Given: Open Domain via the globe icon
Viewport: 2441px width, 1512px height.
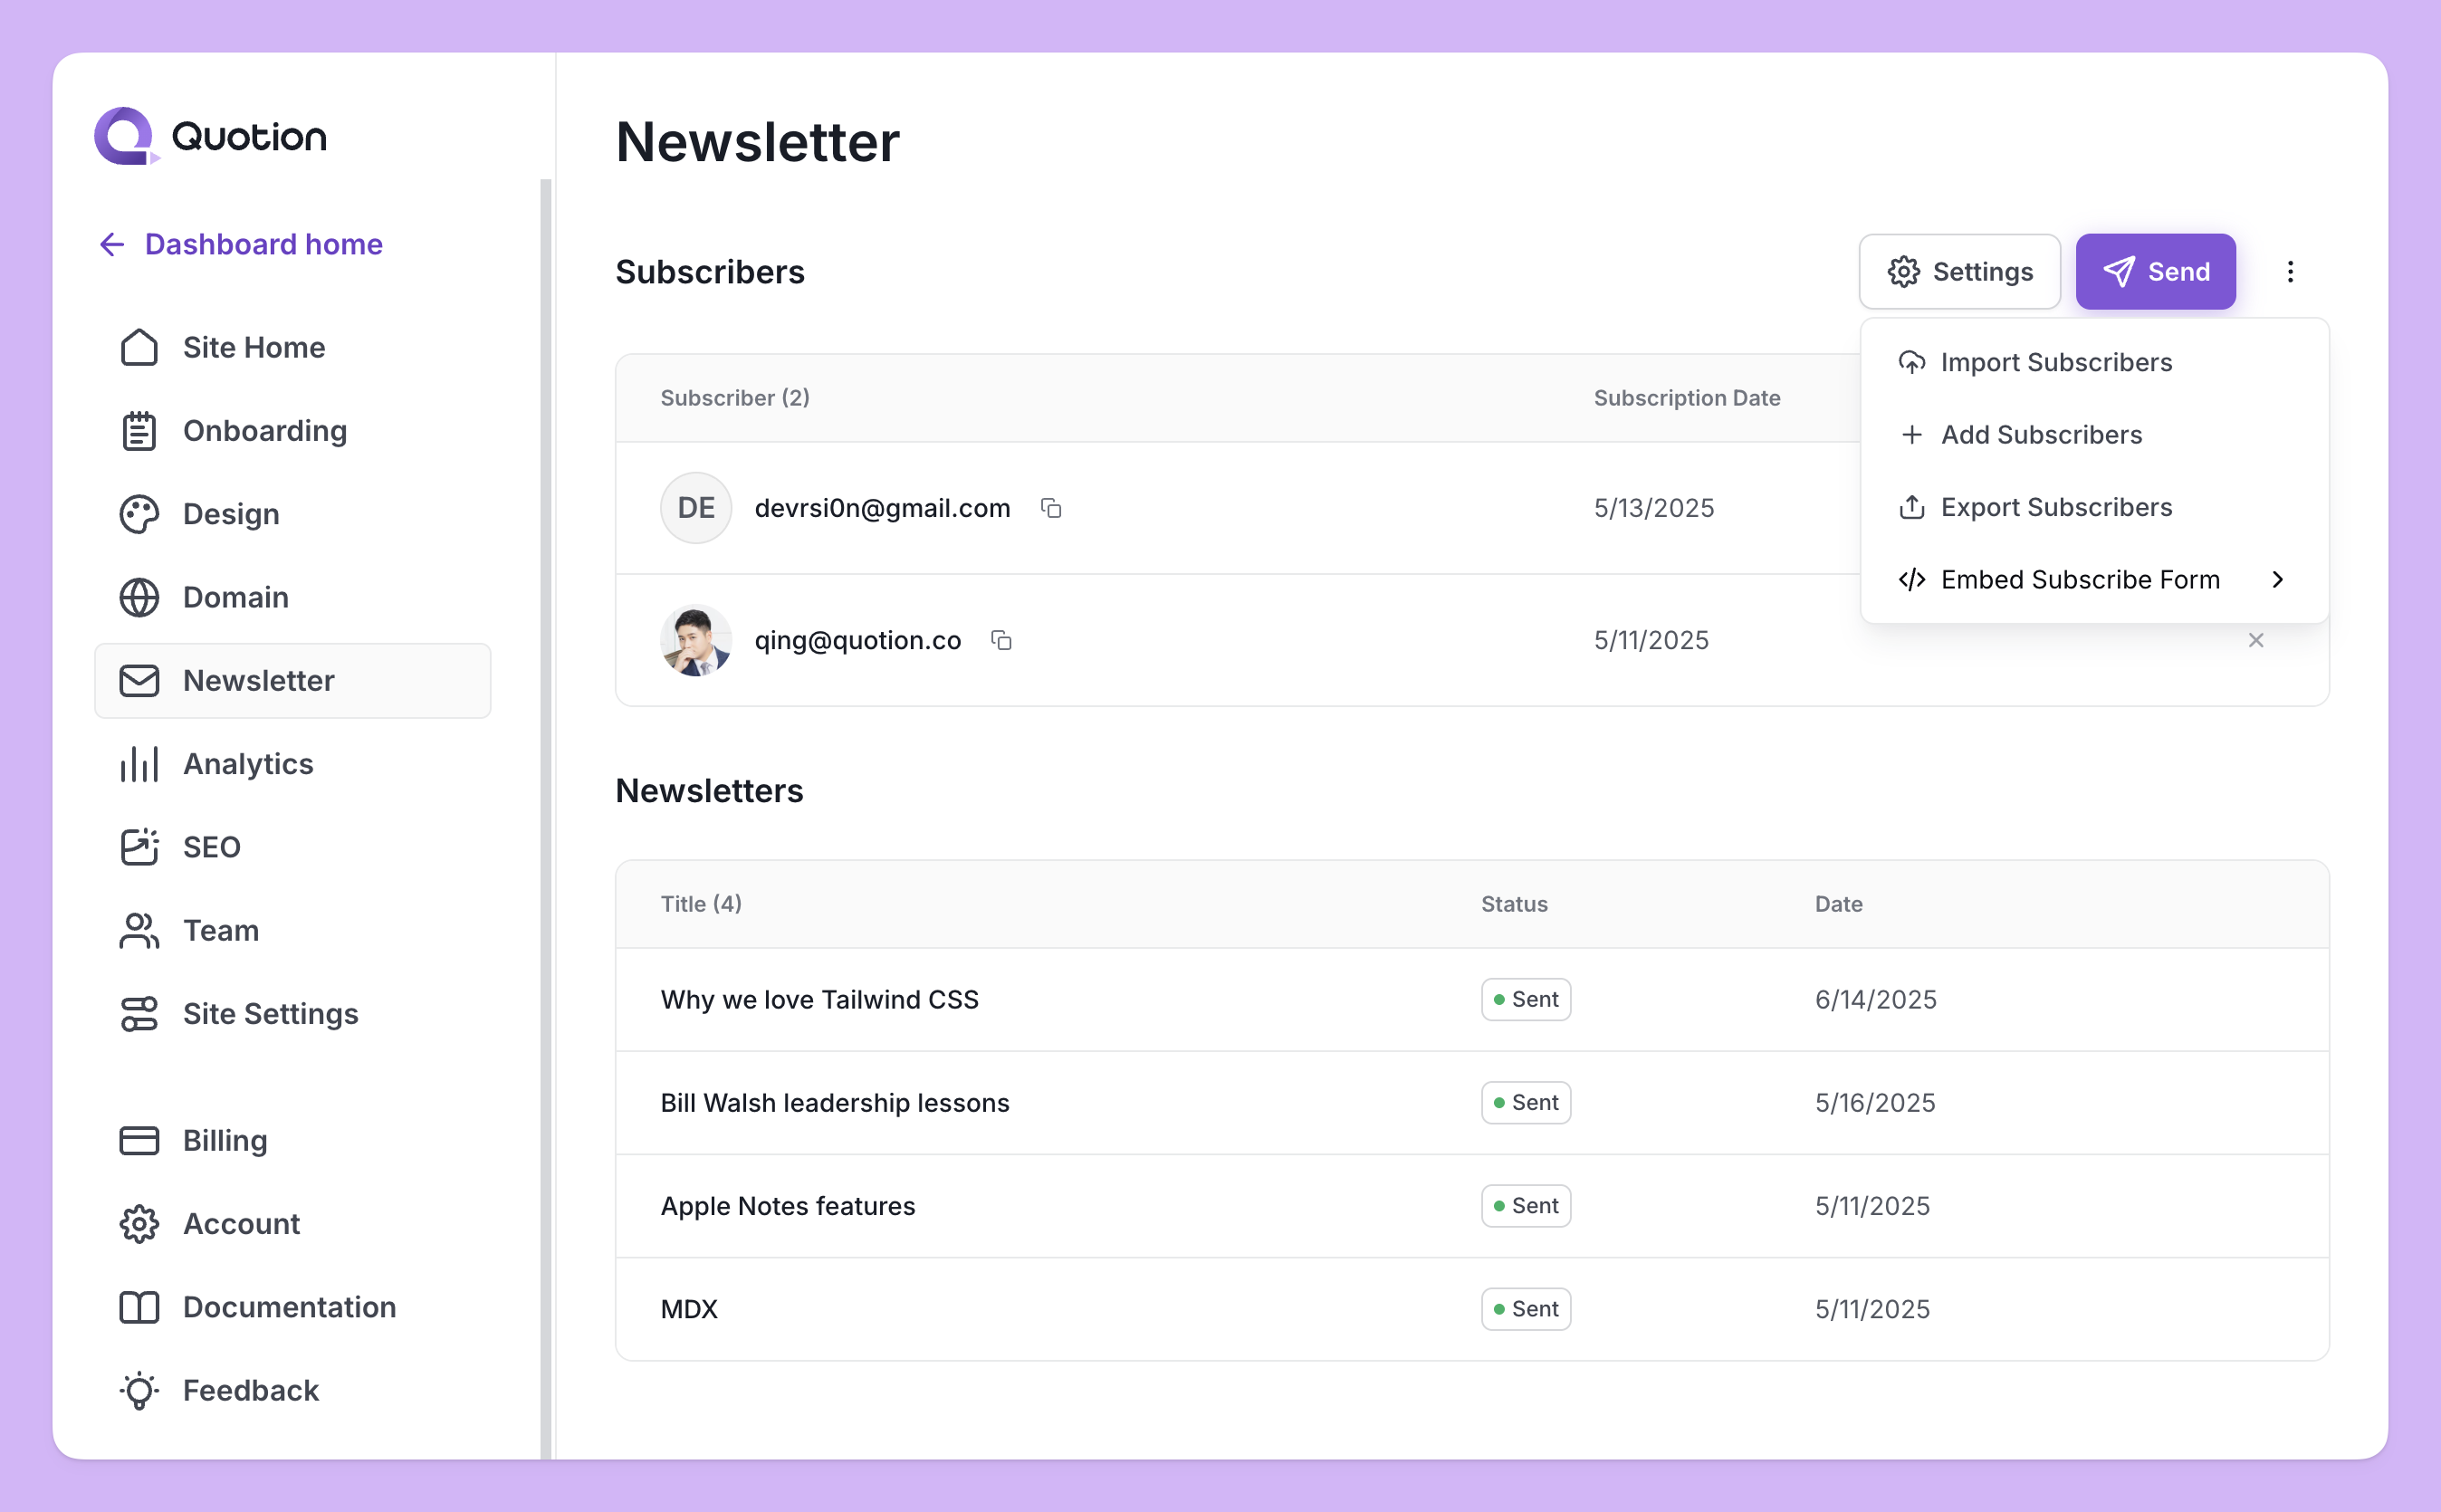Looking at the screenshot, I should click(x=139, y=597).
